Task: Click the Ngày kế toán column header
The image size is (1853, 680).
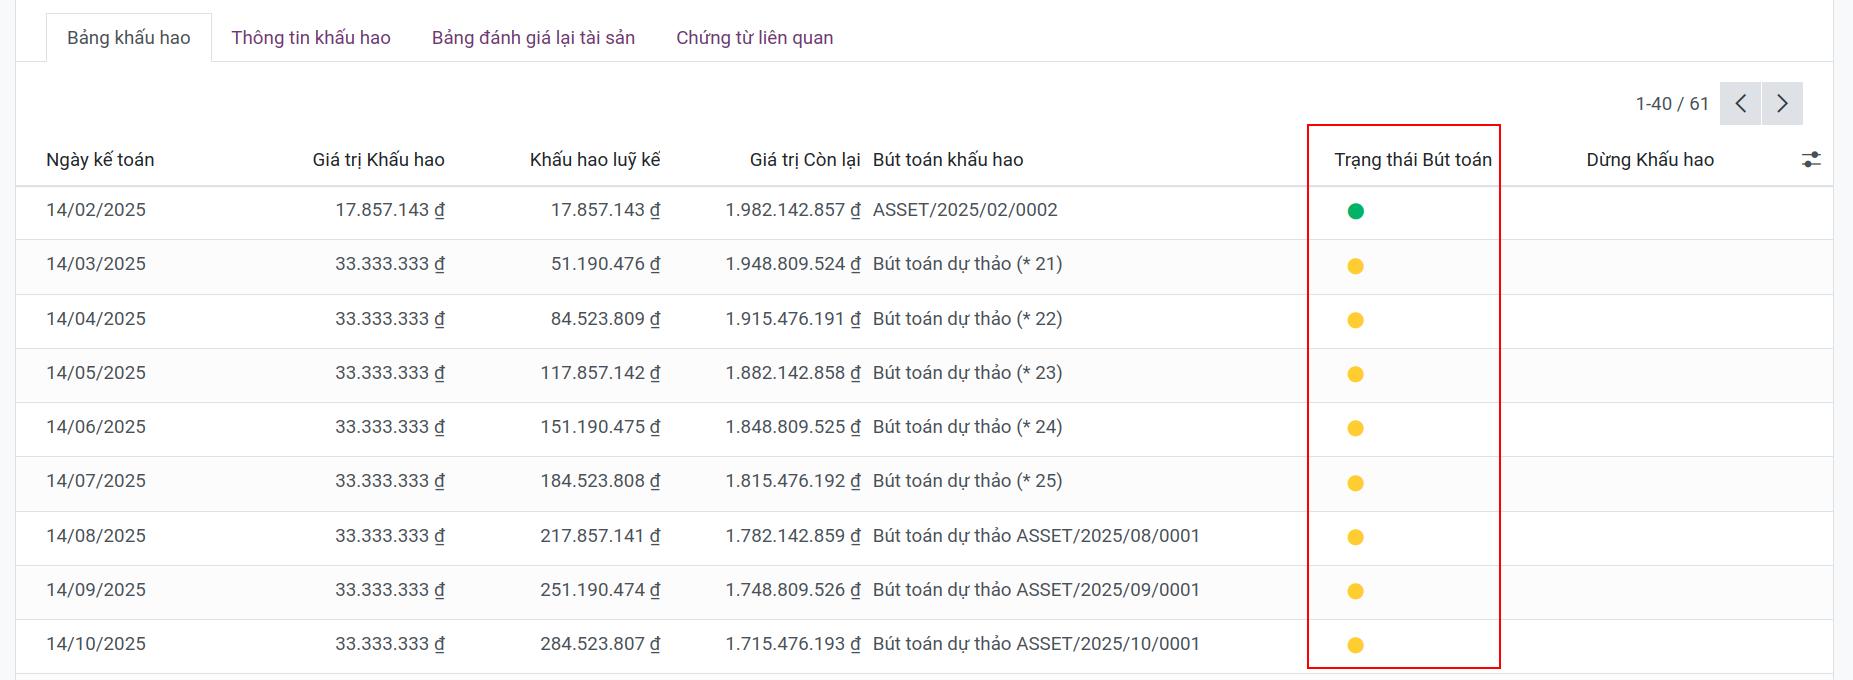Action: (x=100, y=160)
